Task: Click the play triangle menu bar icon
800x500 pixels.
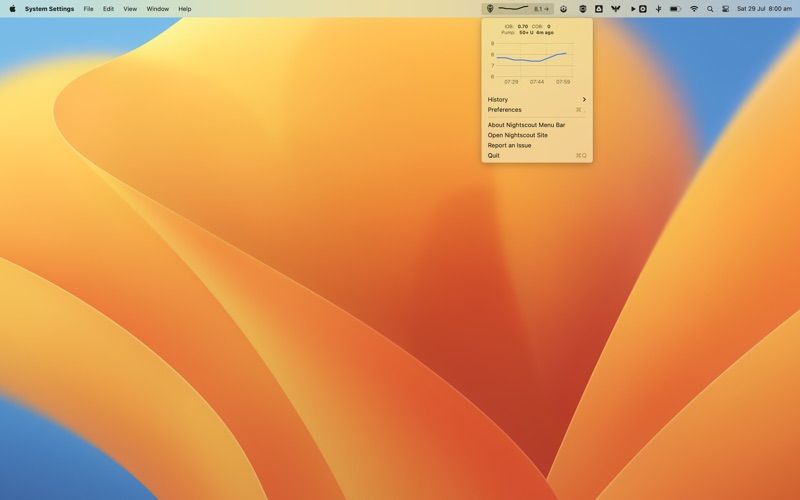Action: tap(633, 9)
